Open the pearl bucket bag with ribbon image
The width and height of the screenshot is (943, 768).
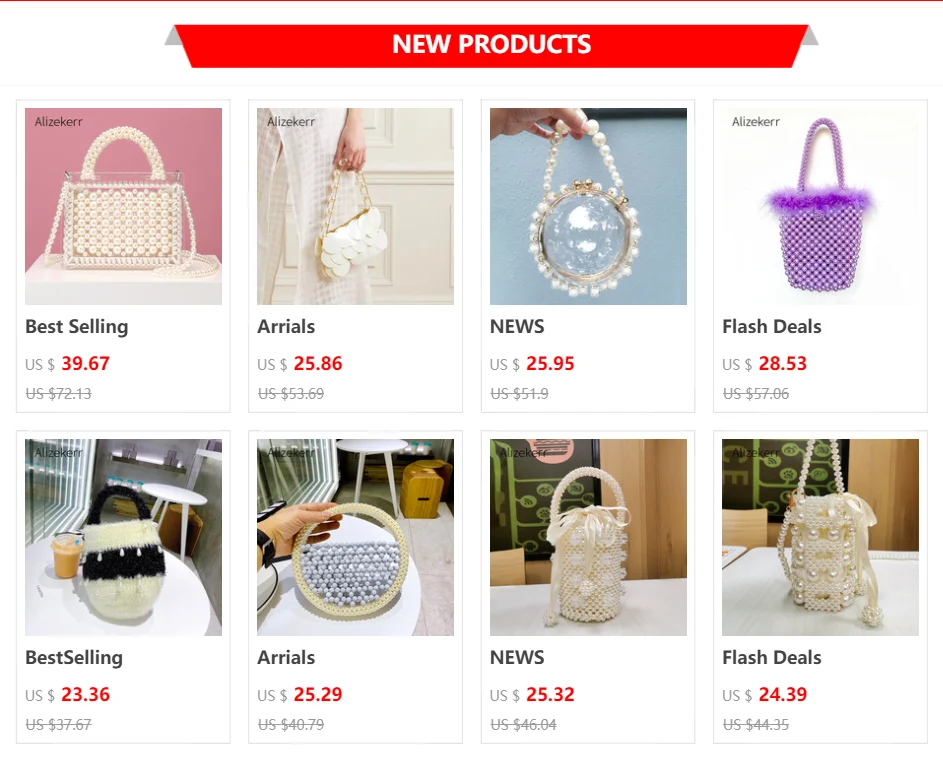coord(588,537)
